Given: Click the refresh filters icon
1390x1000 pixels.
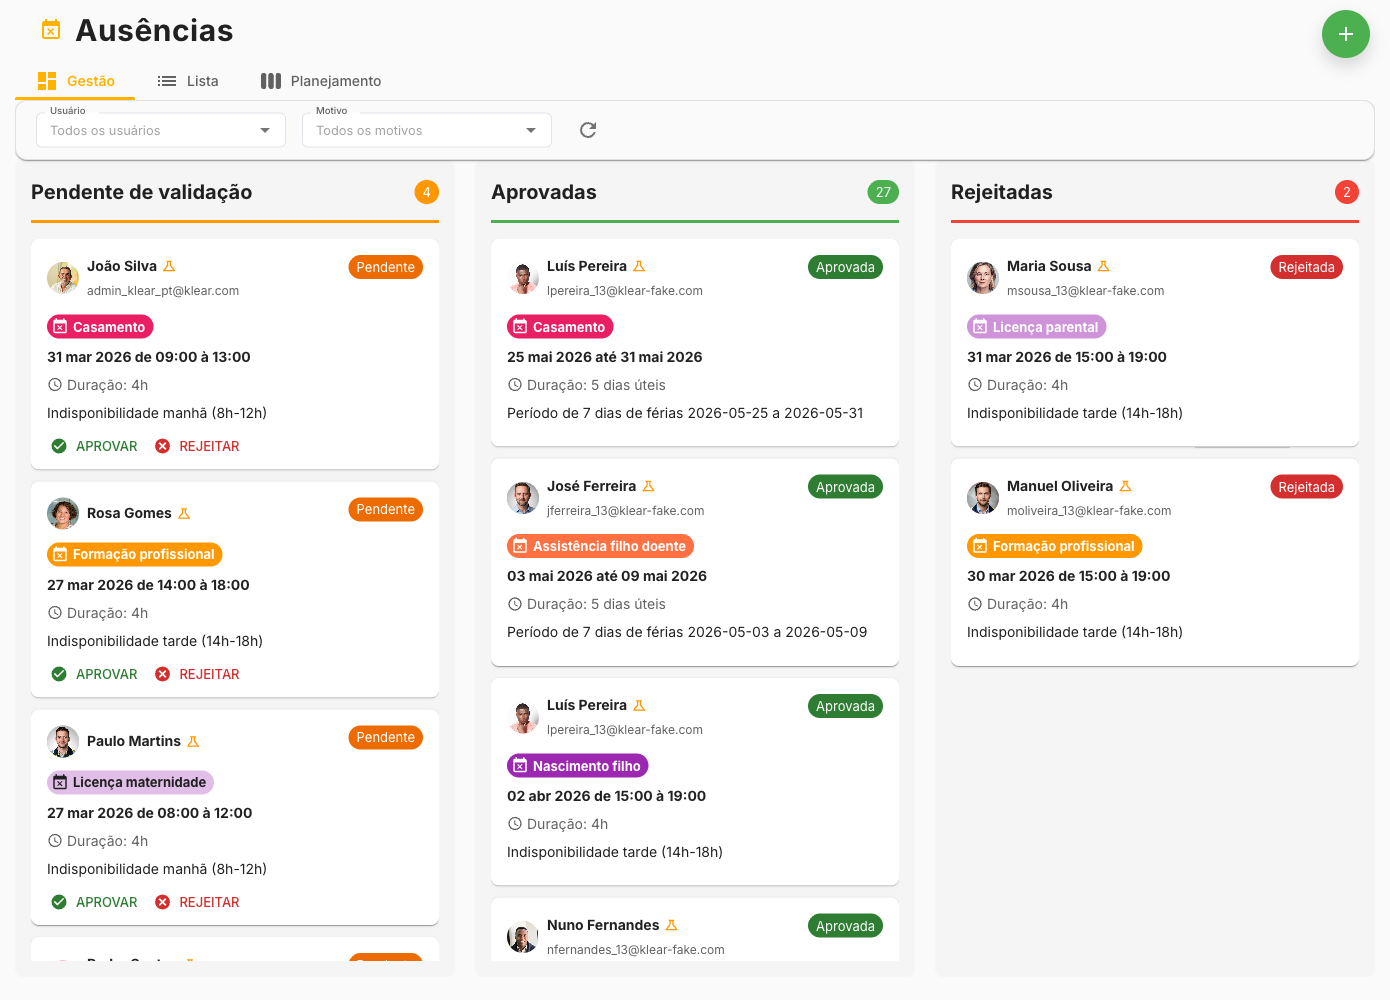Looking at the screenshot, I should point(588,130).
